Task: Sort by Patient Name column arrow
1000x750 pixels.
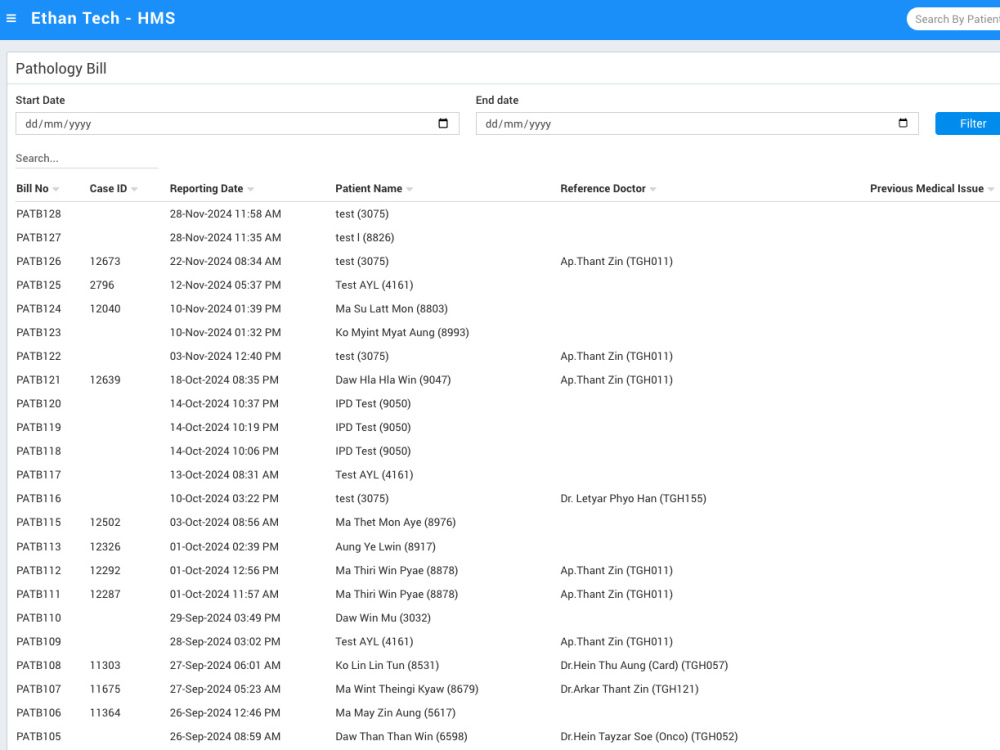Action: (409, 189)
